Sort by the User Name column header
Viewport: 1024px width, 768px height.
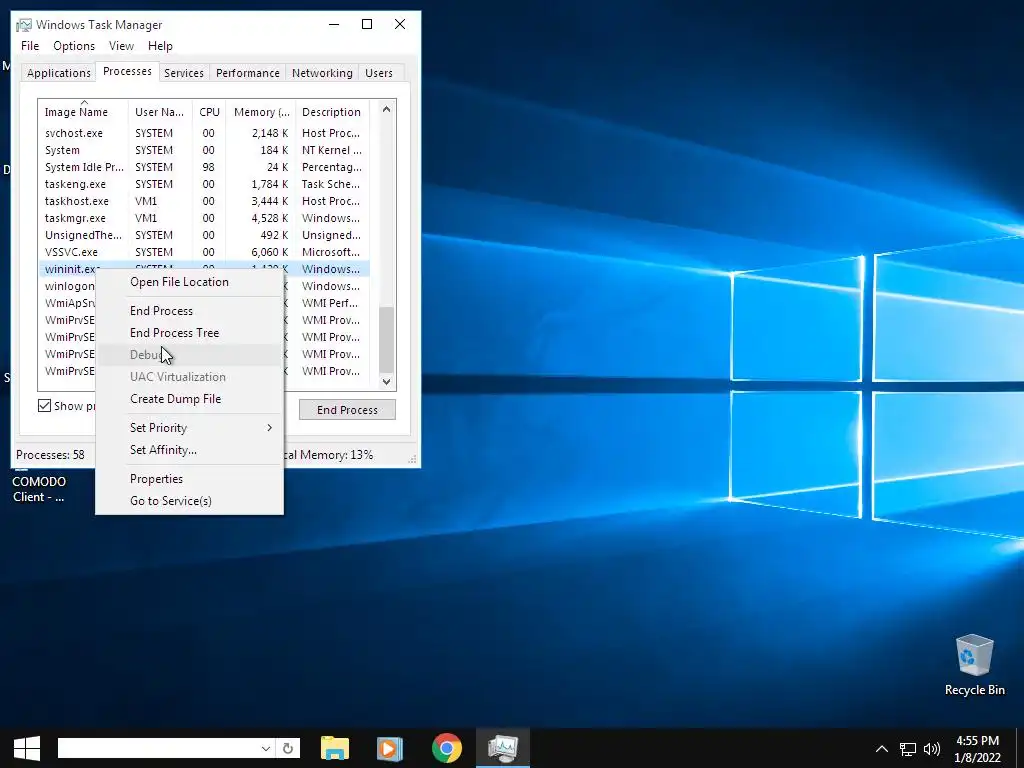click(x=160, y=112)
